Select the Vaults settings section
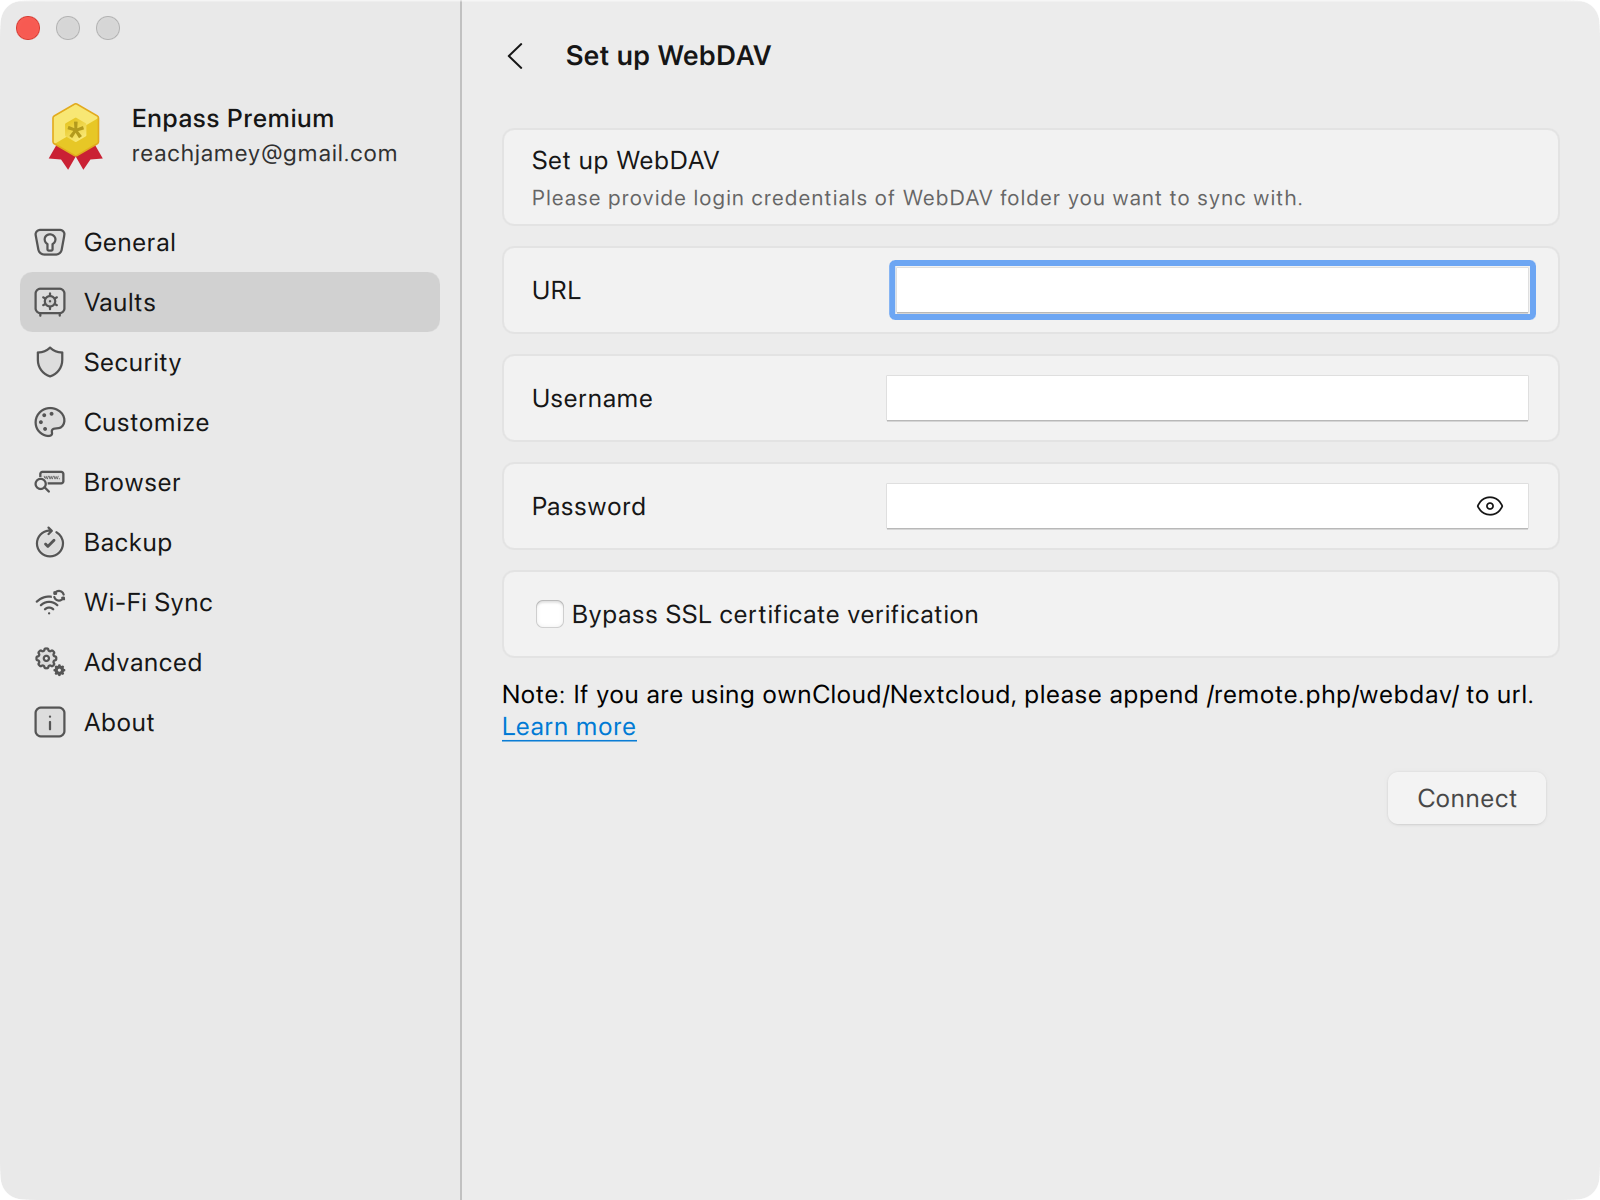The width and height of the screenshot is (1600, 1200). point(230,302)
